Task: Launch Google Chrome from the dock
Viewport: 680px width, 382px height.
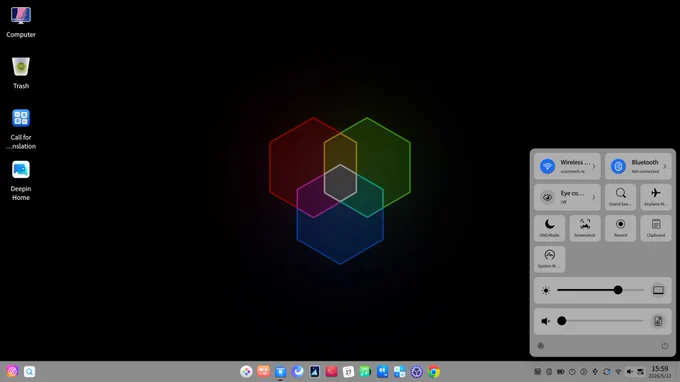Action: (434, 372)
